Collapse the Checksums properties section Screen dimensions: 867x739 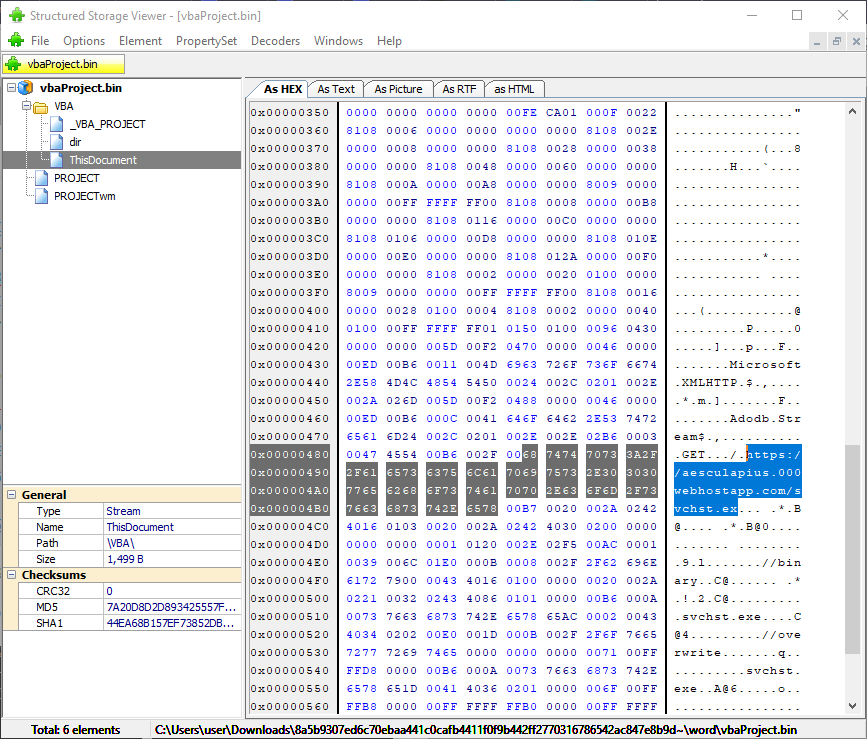click(11, 575)
